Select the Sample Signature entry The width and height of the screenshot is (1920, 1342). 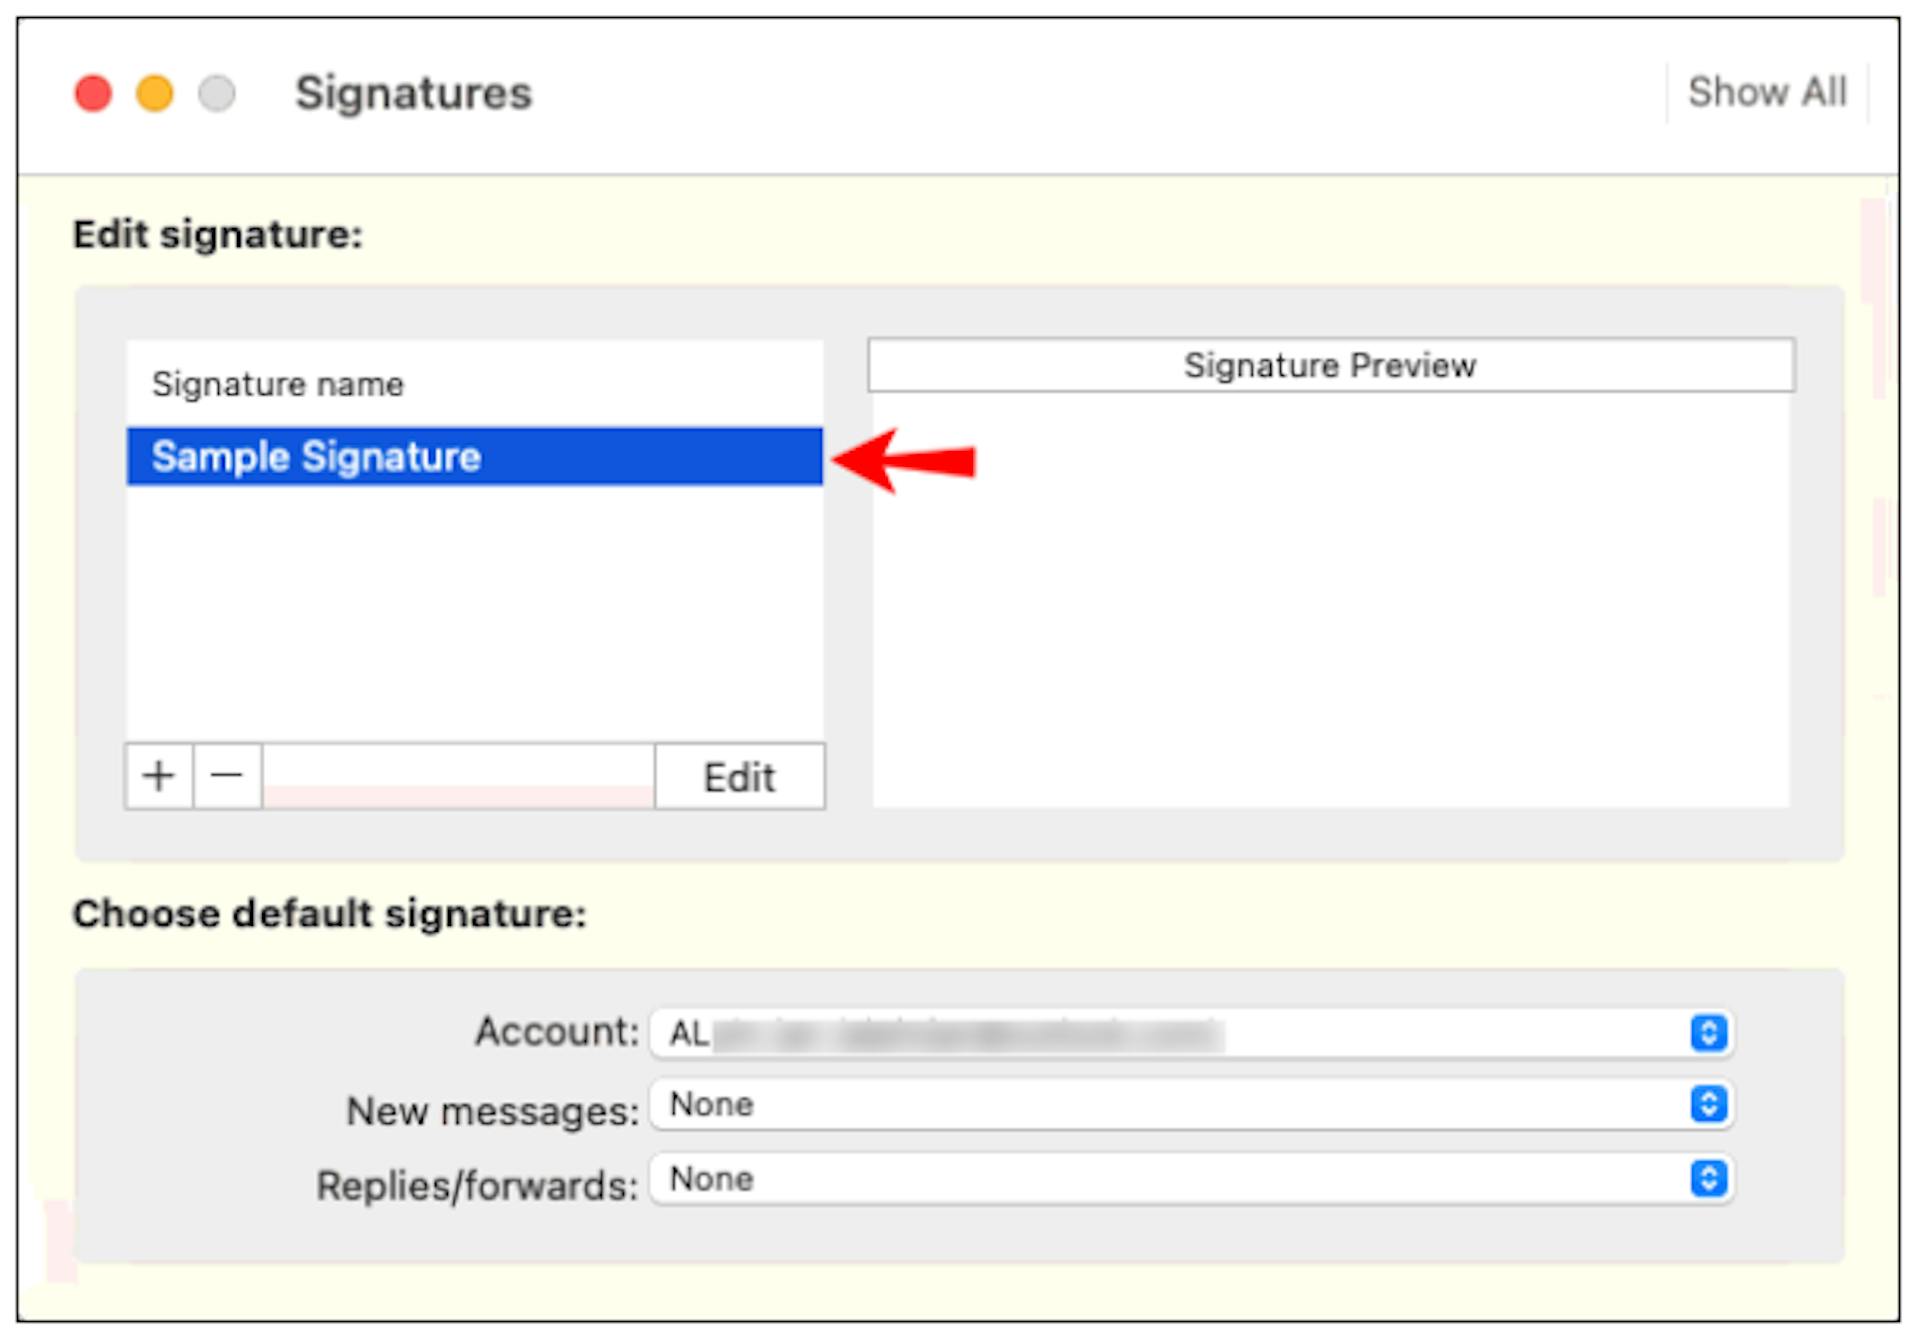pyautogui.click(x=475, y=456)
